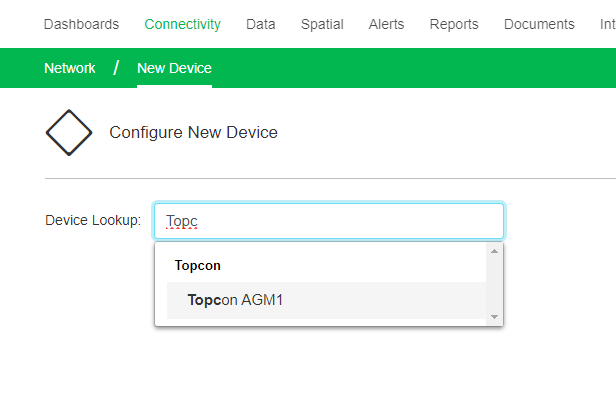The width and height of the screenshot is (616, 398).
Task: Open the Documents menu
Action: click(539, 24)
